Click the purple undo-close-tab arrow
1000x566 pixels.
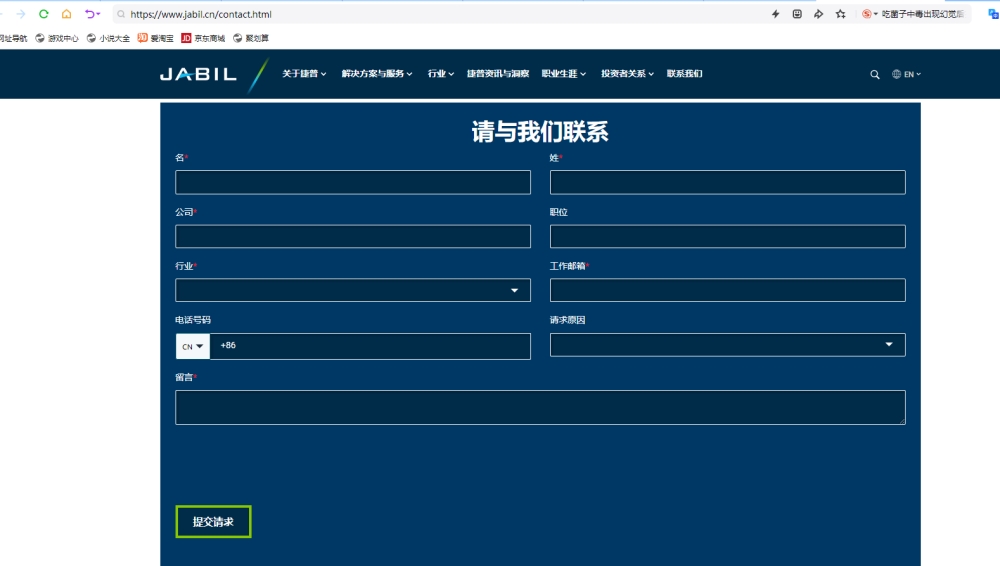pyautogui.click(x=89, y=13)
